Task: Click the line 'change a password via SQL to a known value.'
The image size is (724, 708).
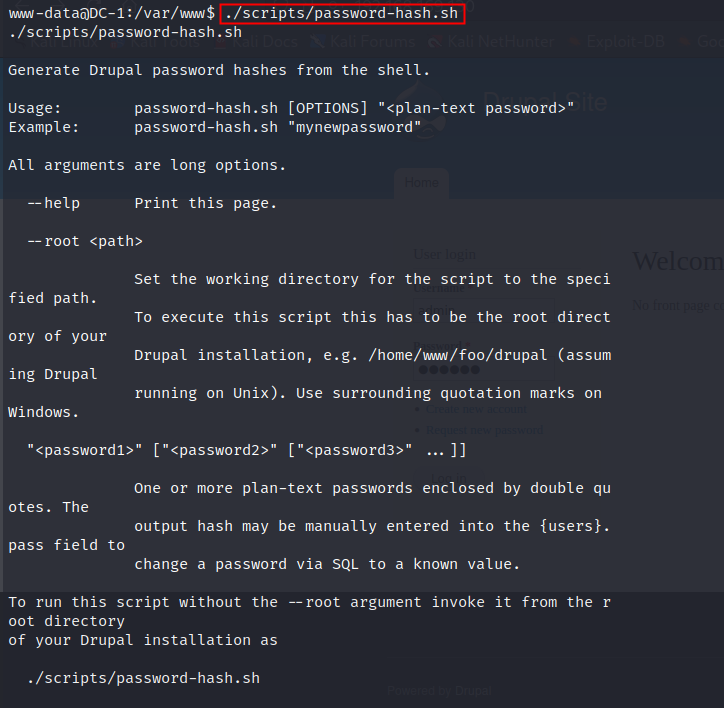Action: click(x=327, y=564)
